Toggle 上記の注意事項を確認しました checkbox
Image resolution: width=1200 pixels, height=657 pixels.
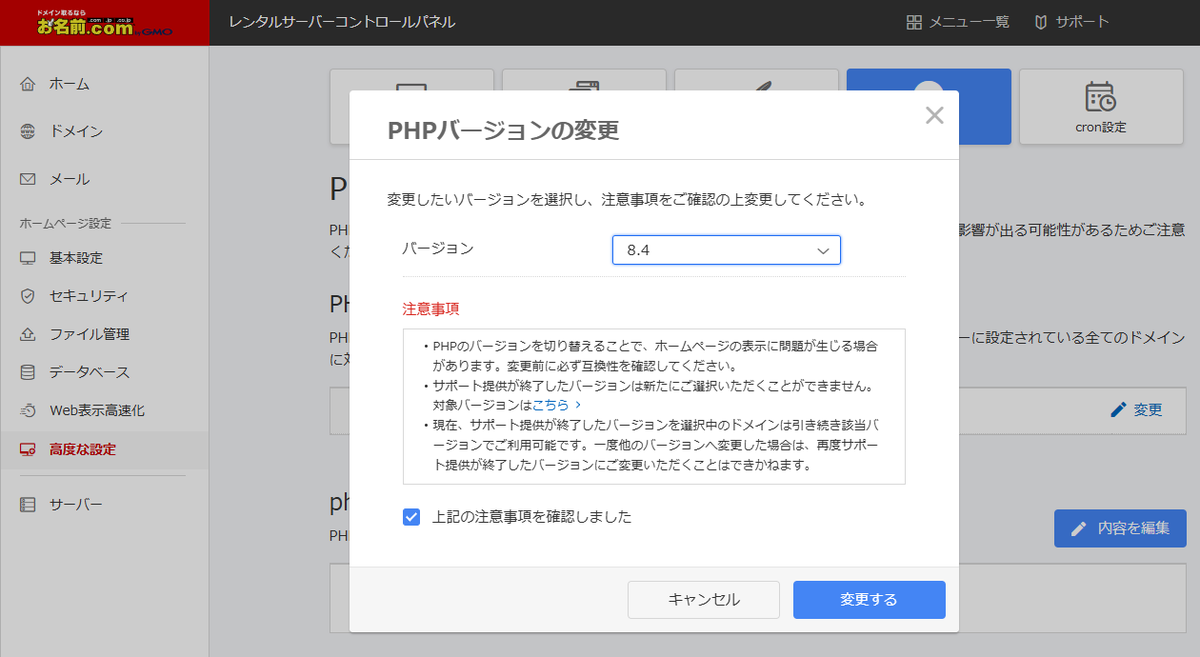[x=411, y=517]
